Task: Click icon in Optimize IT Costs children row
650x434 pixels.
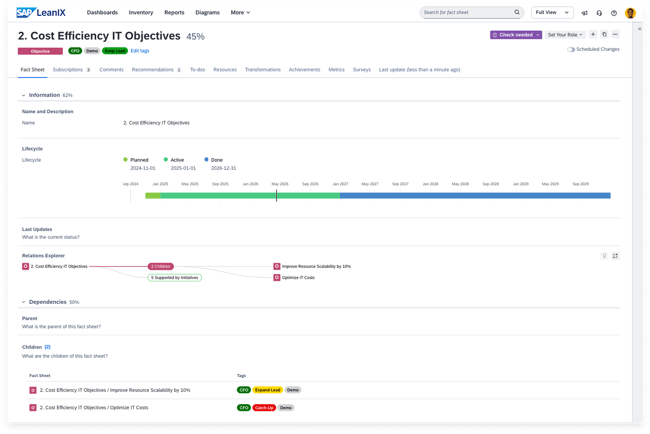Action: click(33, 407)
